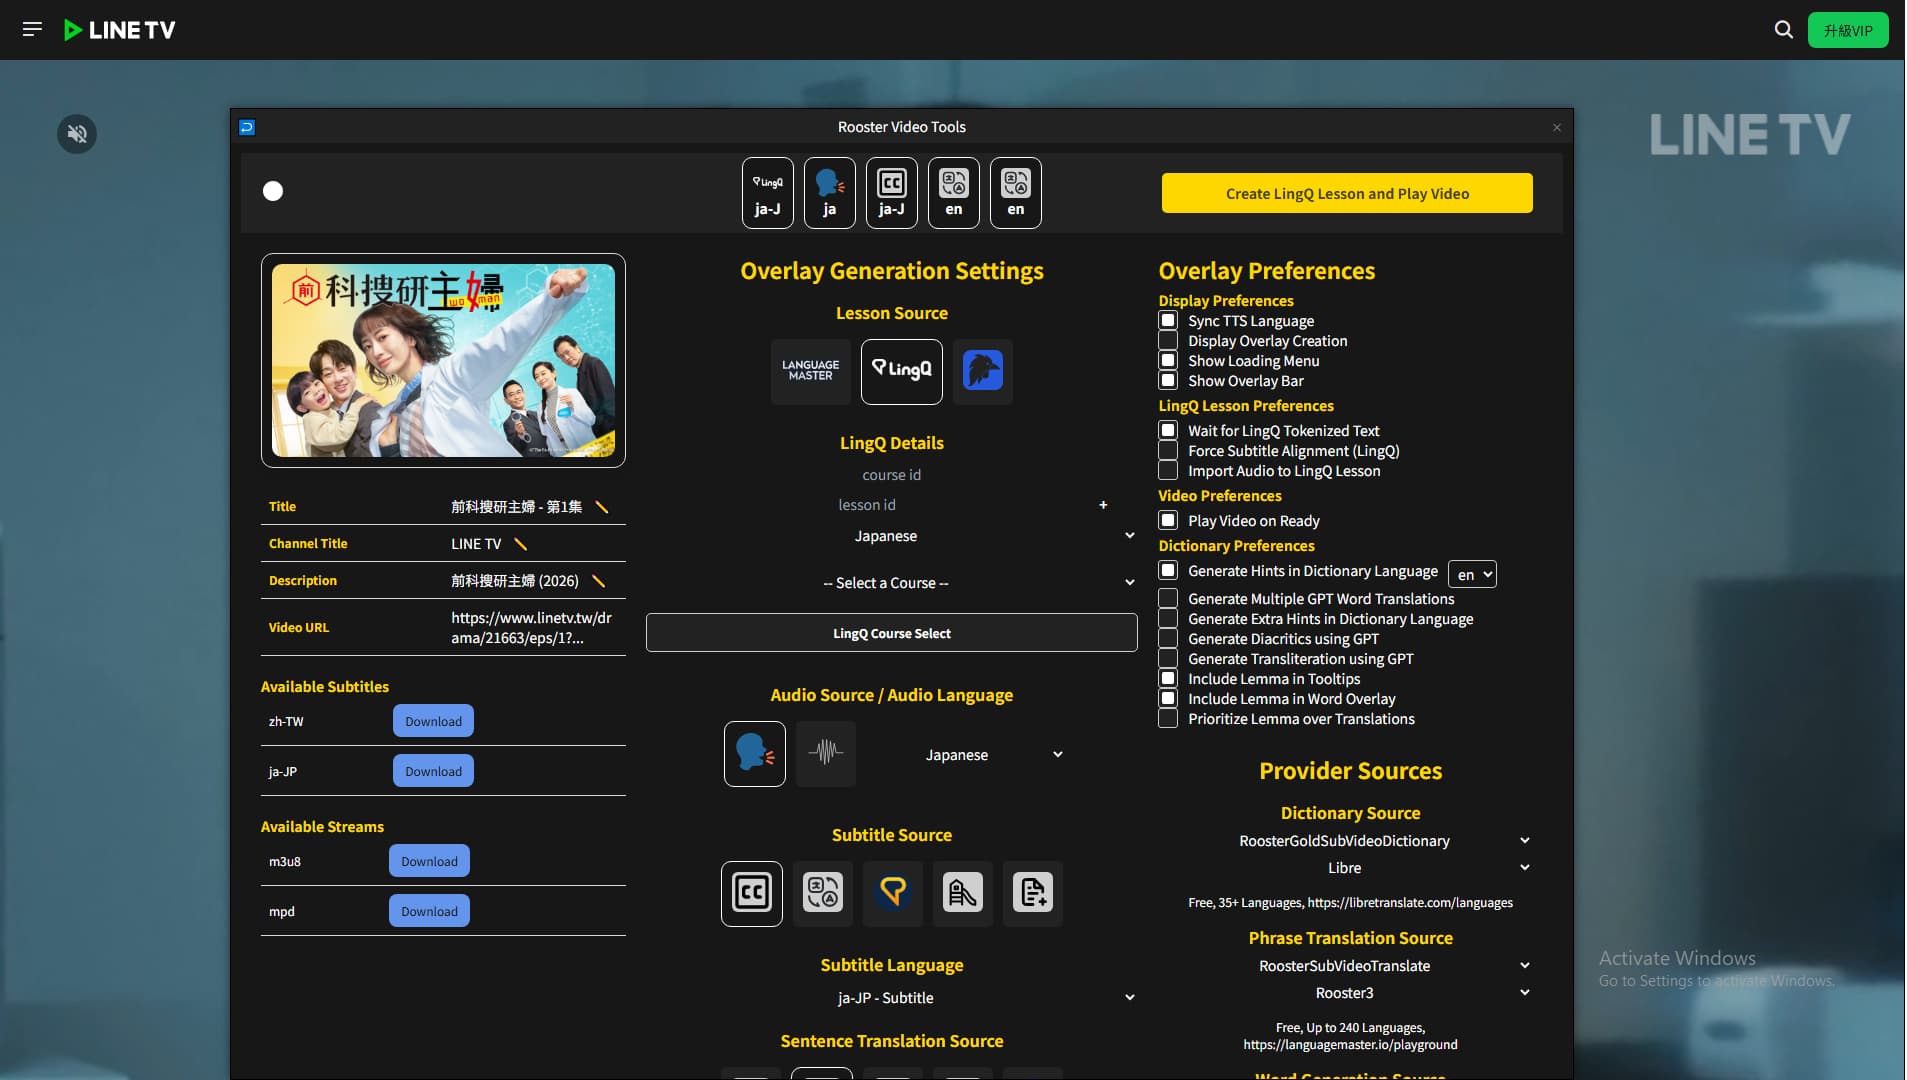Open the LINE TV hamburger menu
Image resolution: width=1907 pixels, height=1080 pixels.
point(32,30)
